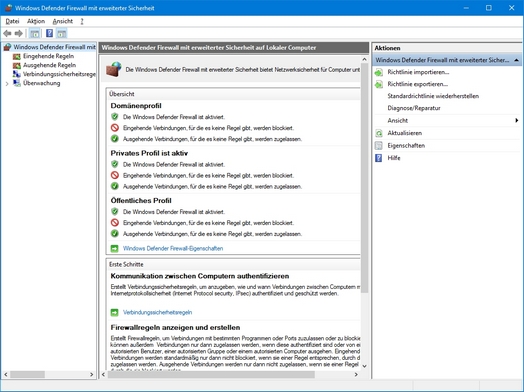Expand the Überwachung tree node
The width and height of the screenshot is (524, 392).
(x=7, y=84)
